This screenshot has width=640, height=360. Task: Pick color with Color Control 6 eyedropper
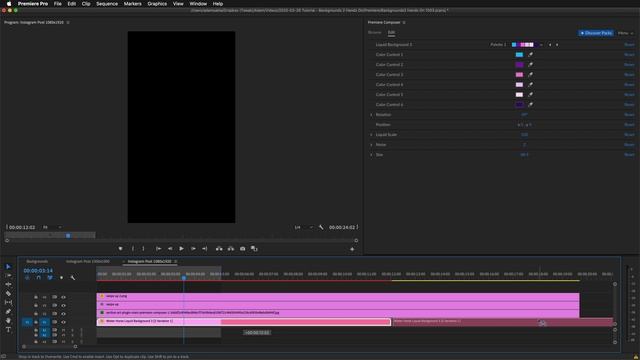coord(531,104)
